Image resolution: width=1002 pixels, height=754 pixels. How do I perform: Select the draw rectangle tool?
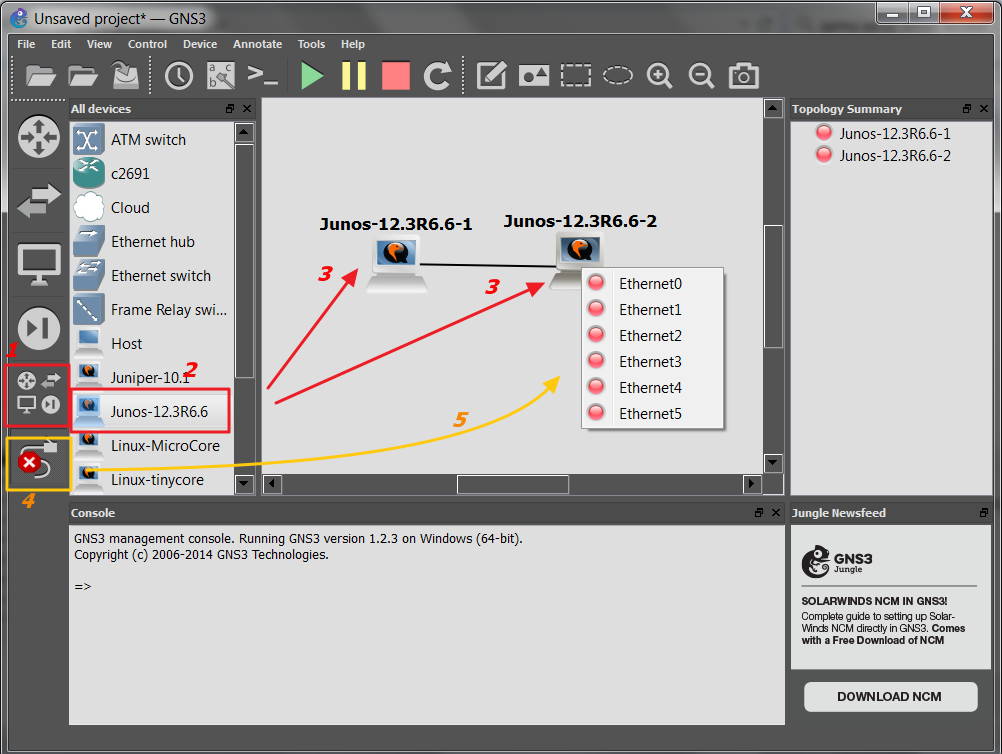(576, 75)
